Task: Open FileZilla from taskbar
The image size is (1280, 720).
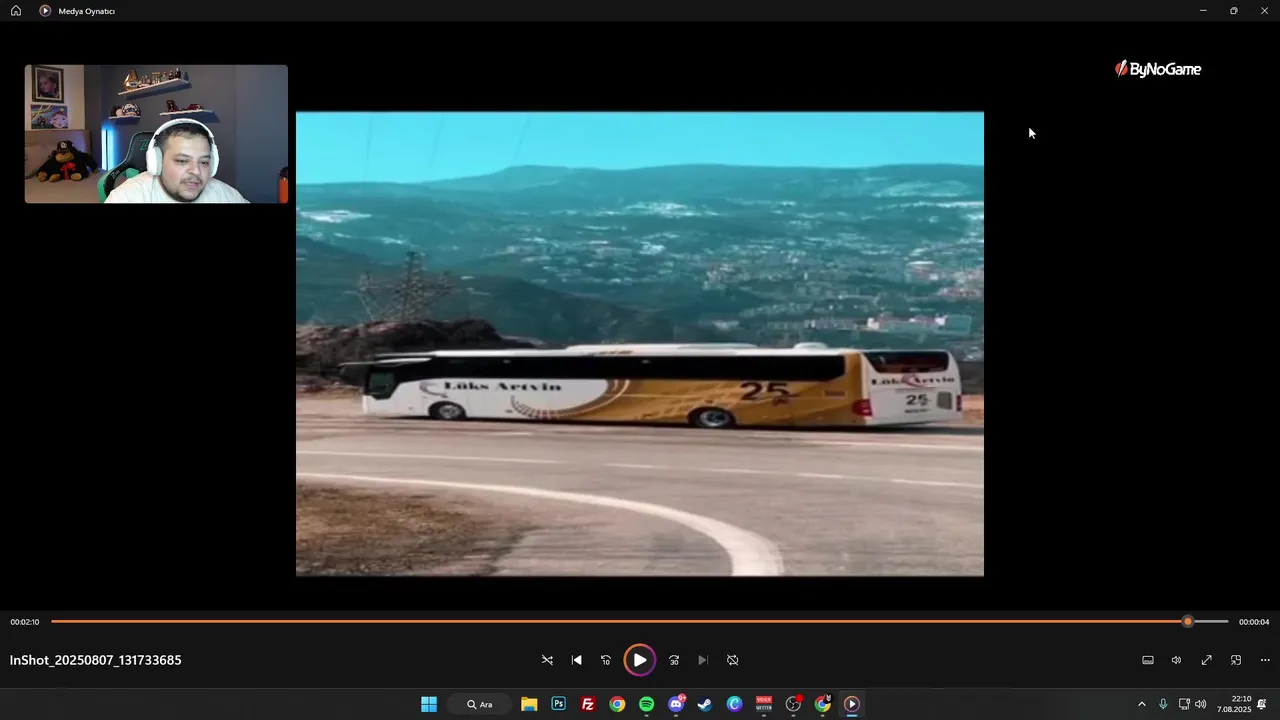Action: [x=588, y=704]
